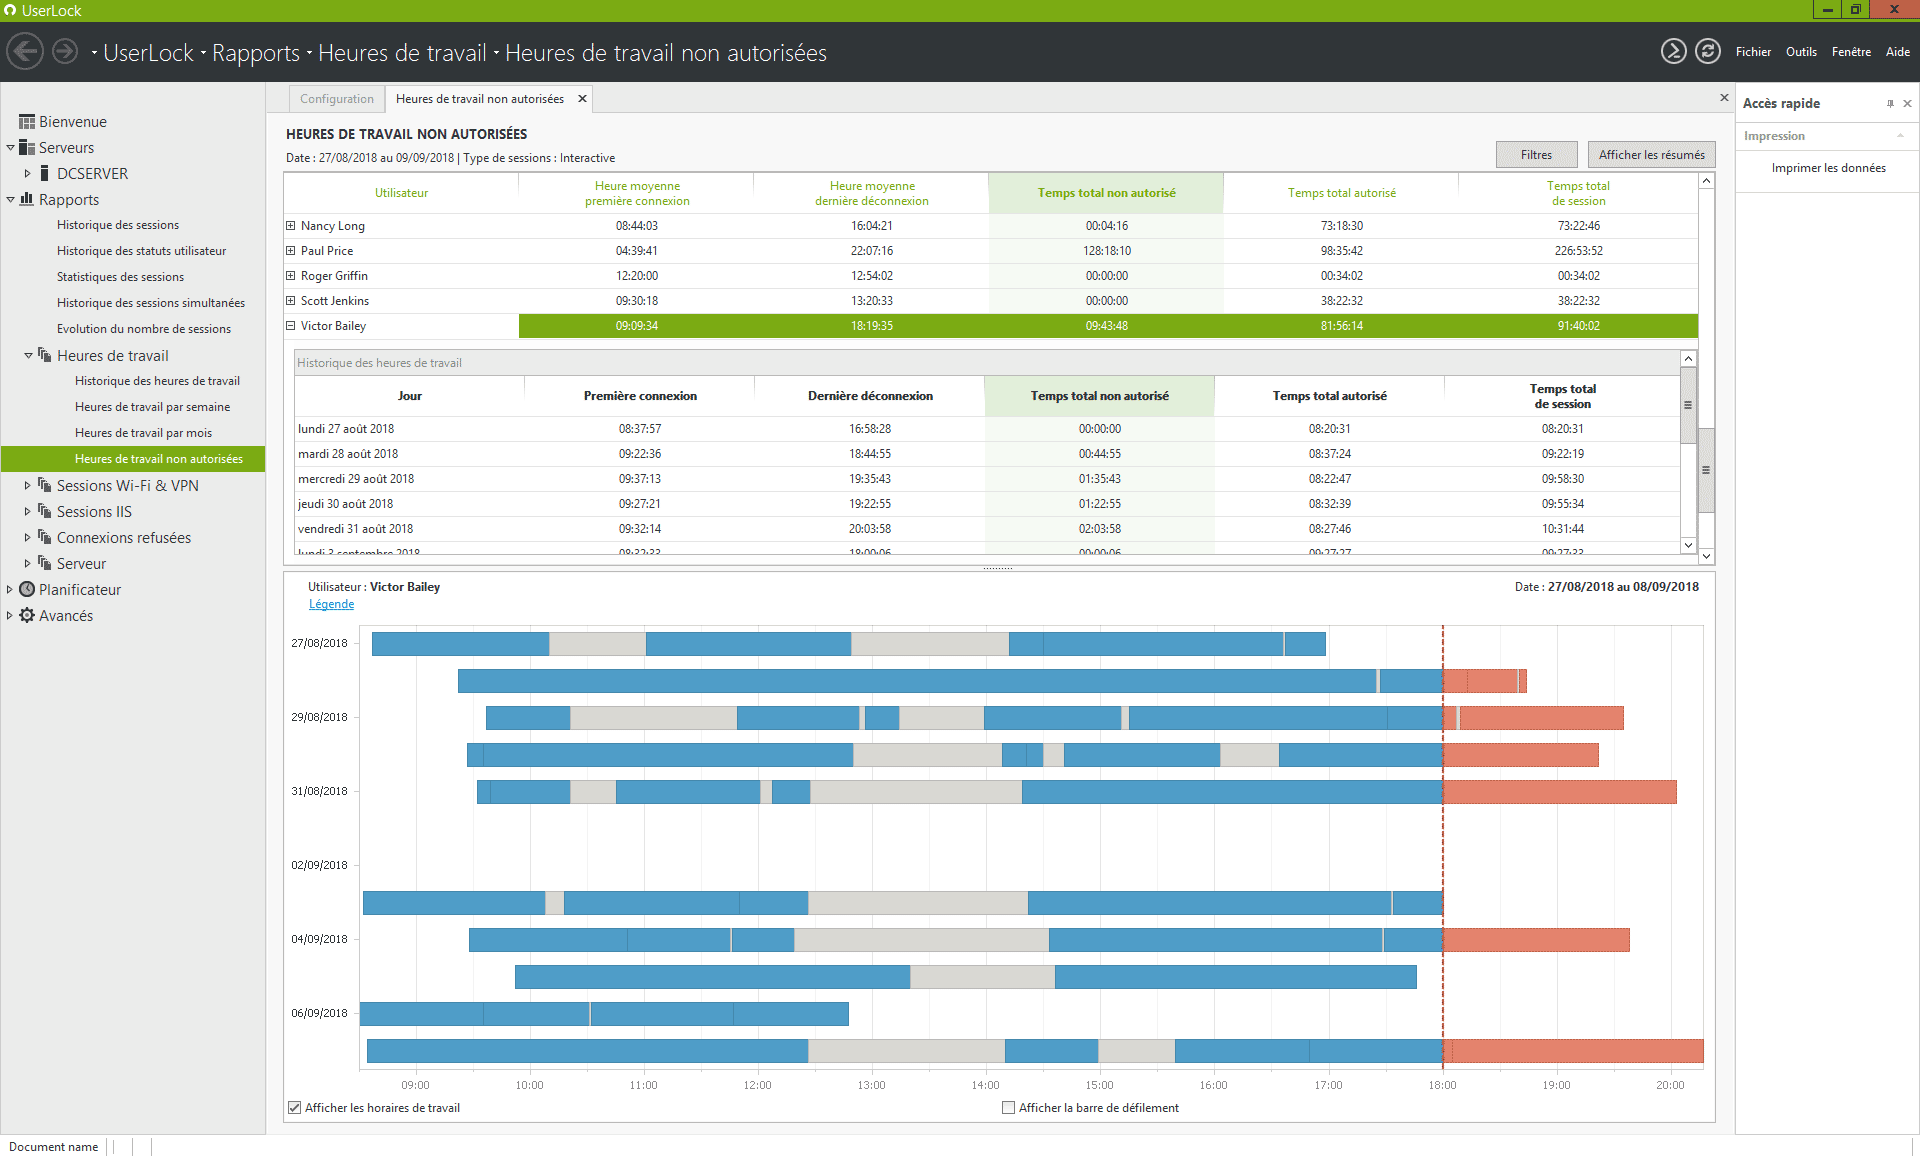Image resolution: width=1920 pixels, height=1159 pixels.
Task: Expand Paul Price row
Action: point(291,251)
